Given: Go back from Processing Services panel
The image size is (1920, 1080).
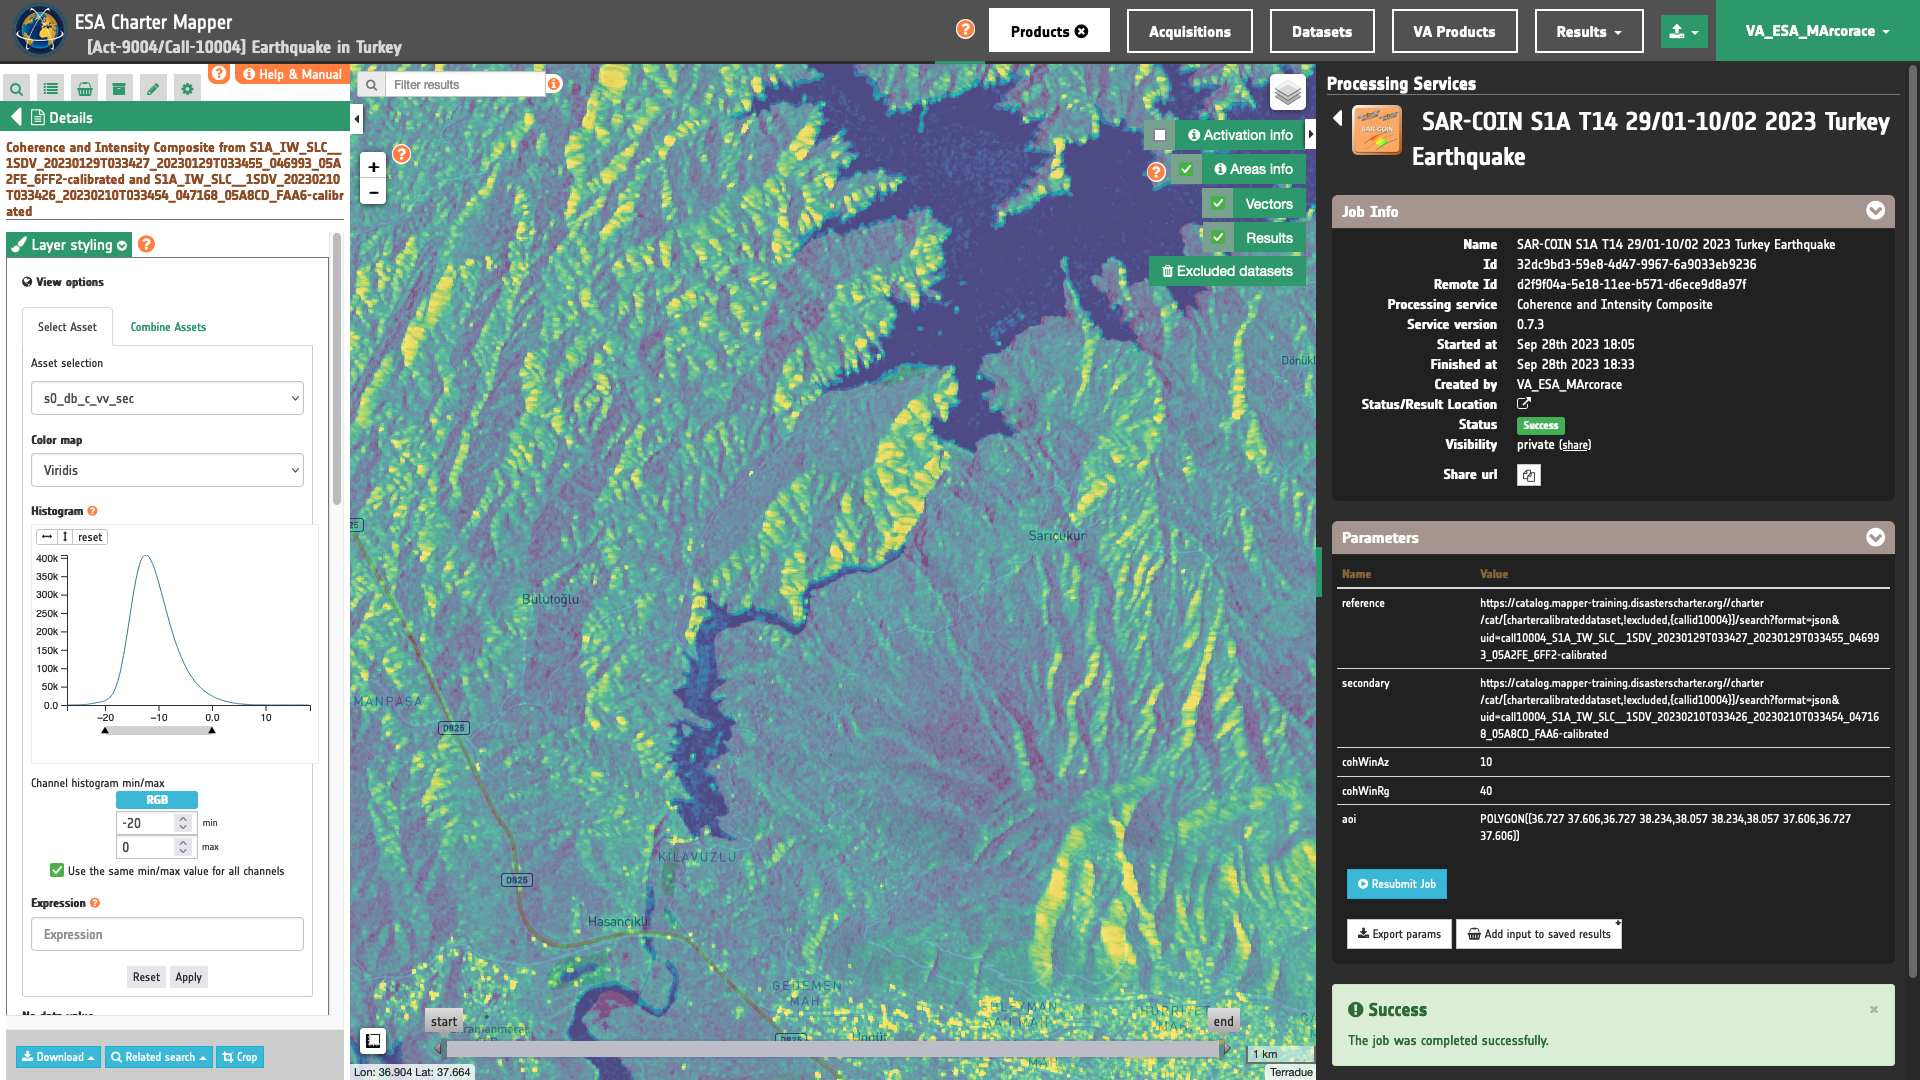Looking at the screenshot, I should click(x=1338, y=119).
